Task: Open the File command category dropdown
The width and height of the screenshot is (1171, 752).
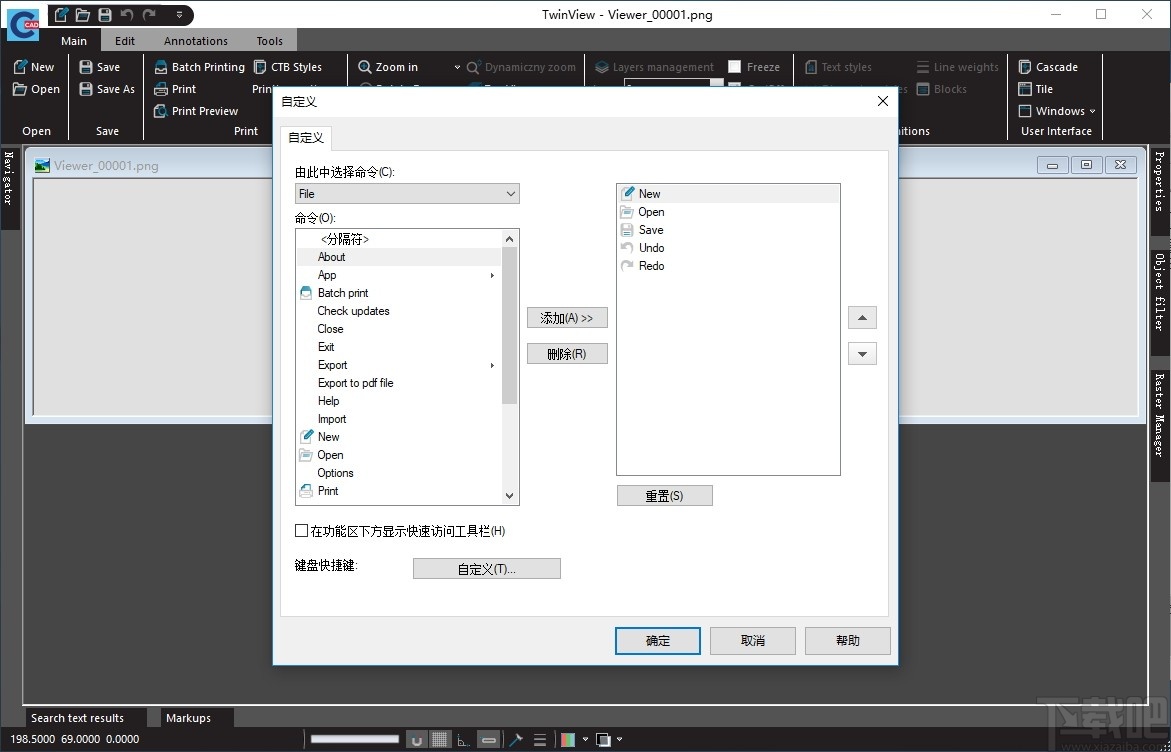Action: tap(407, 194)
